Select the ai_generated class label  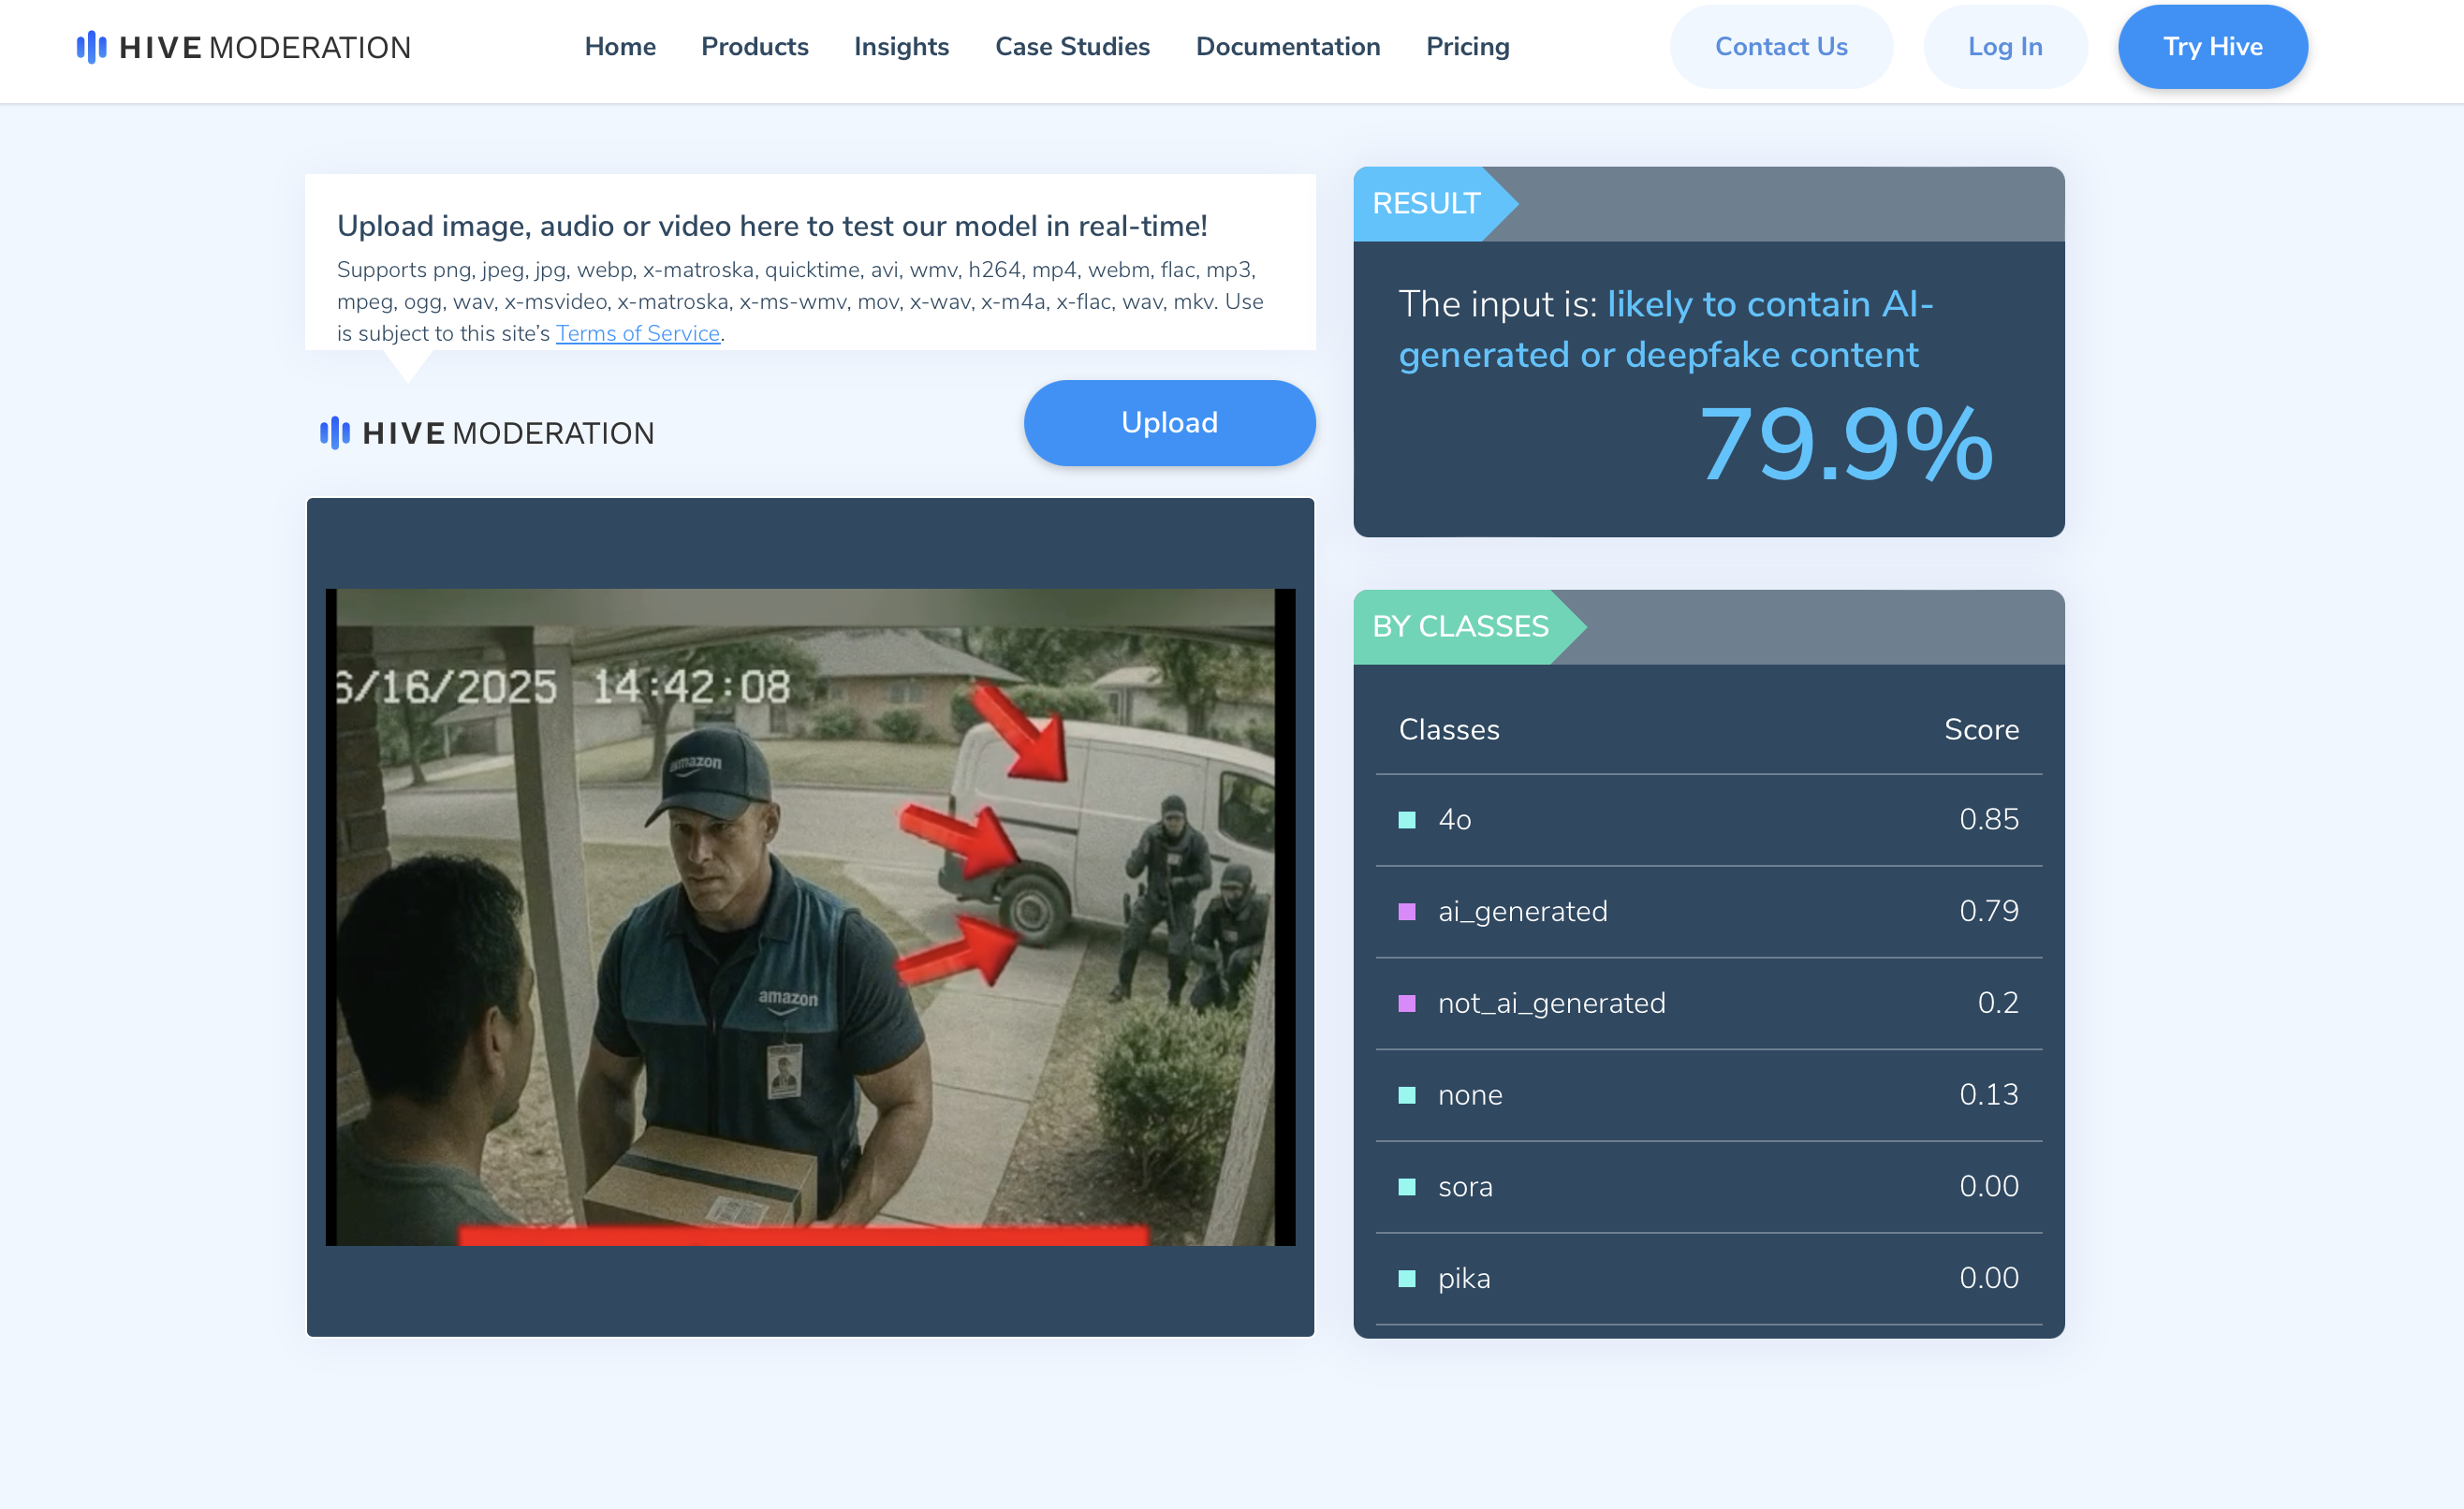(1522, 912)
